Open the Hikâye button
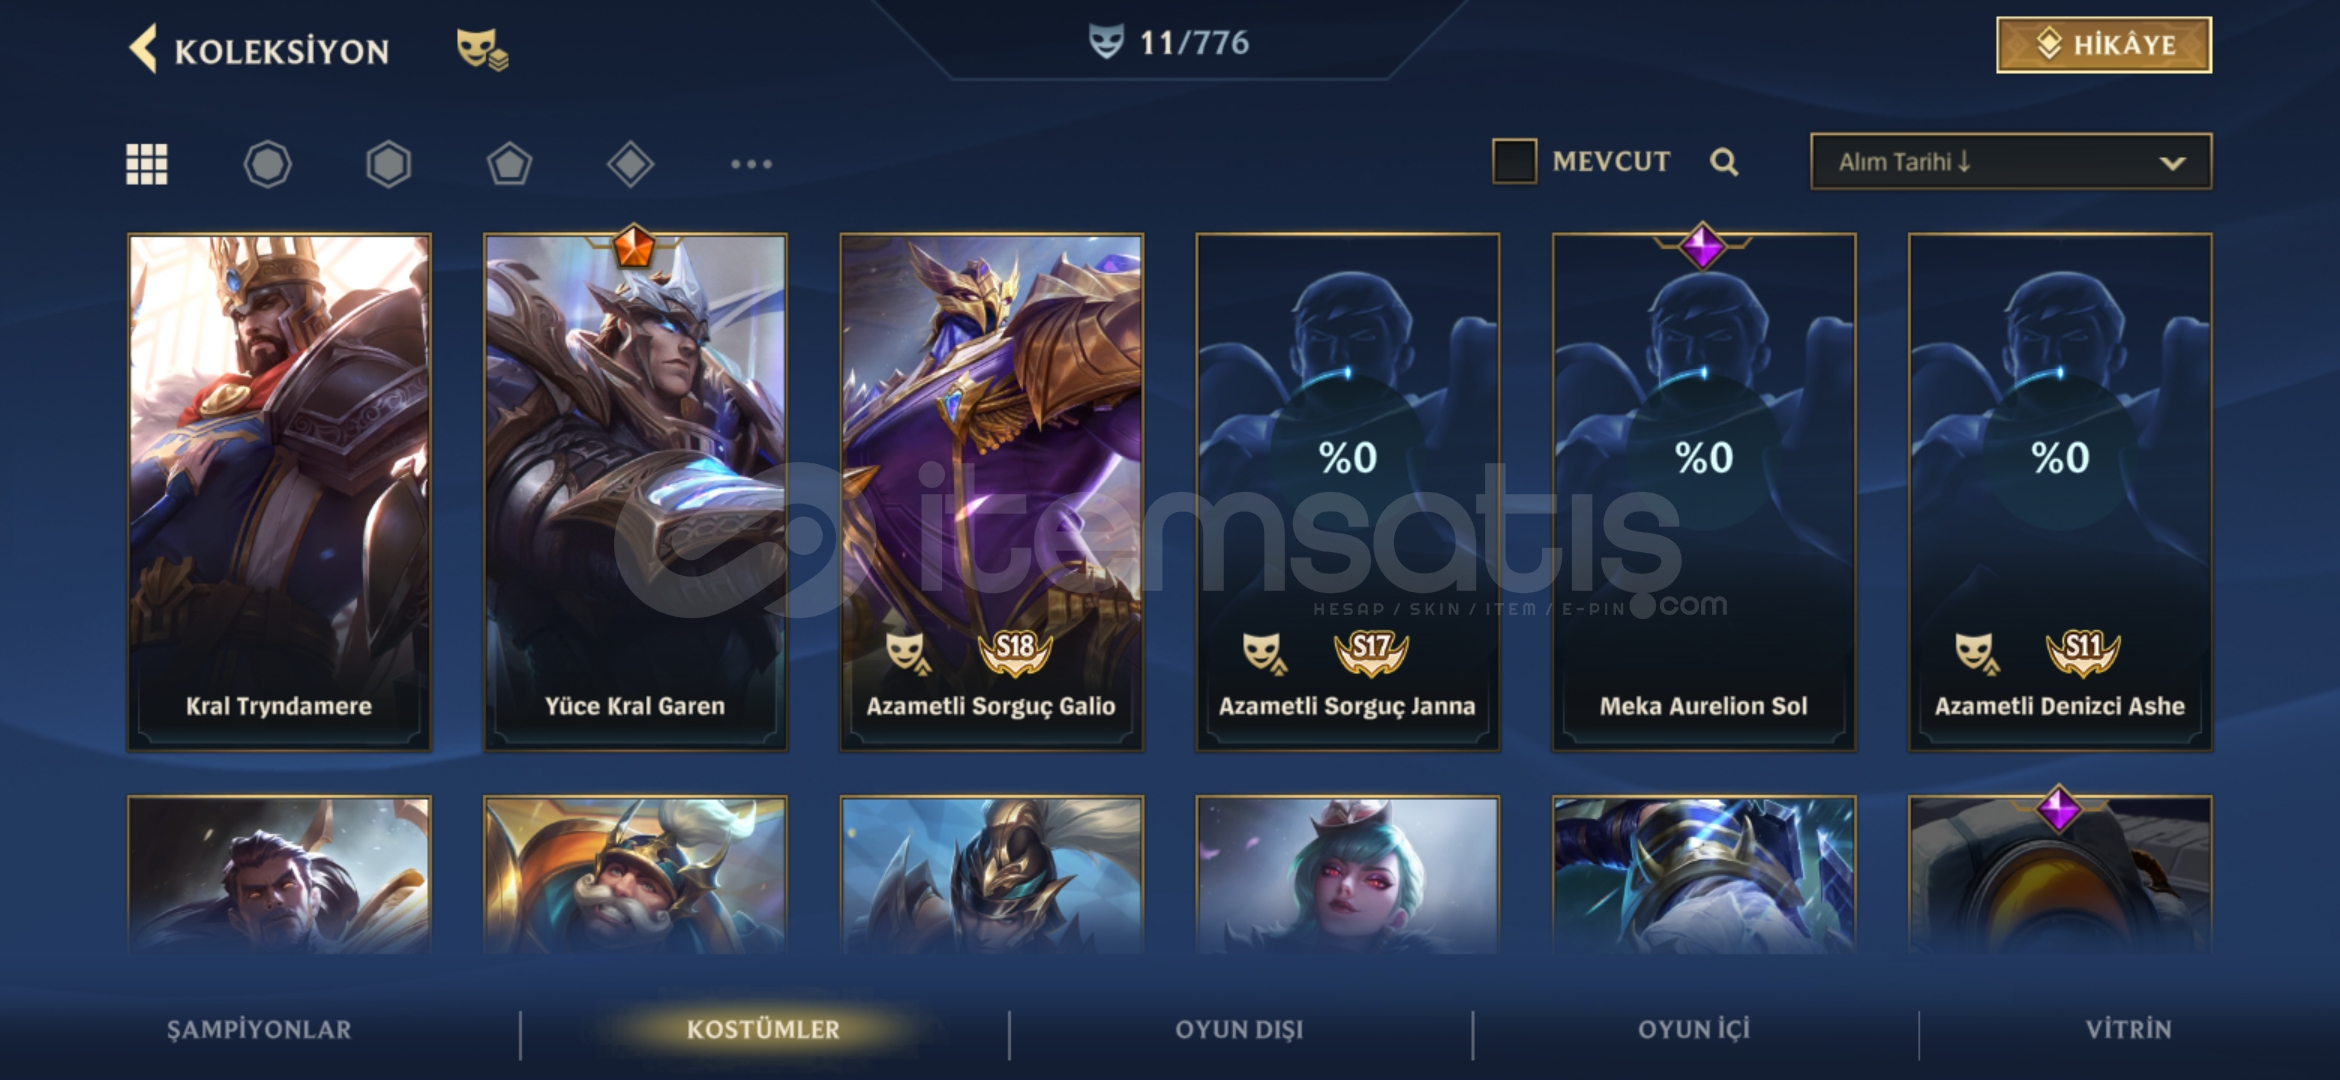The height and width of the screenshot is (1080, 2340). pos(2104,45)
